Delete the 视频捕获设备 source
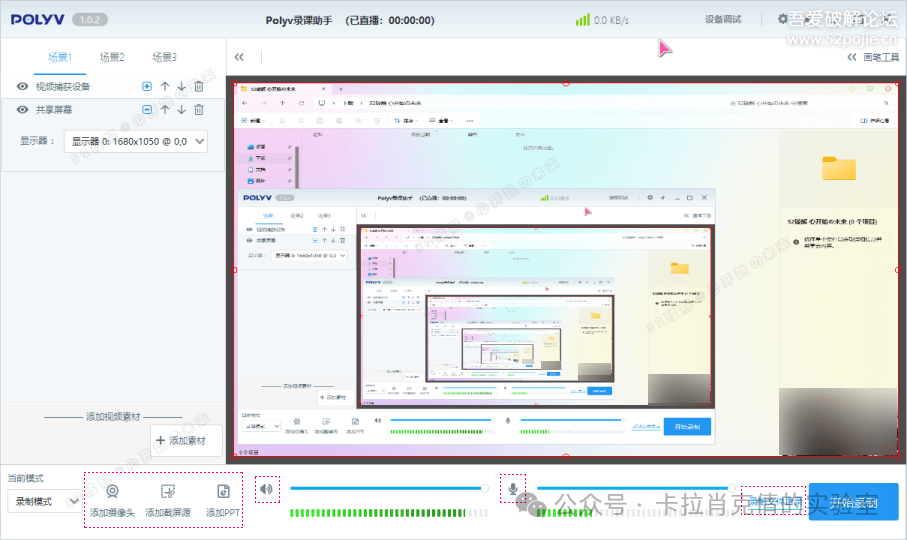907x540 pixels. (x=198, y=87)
